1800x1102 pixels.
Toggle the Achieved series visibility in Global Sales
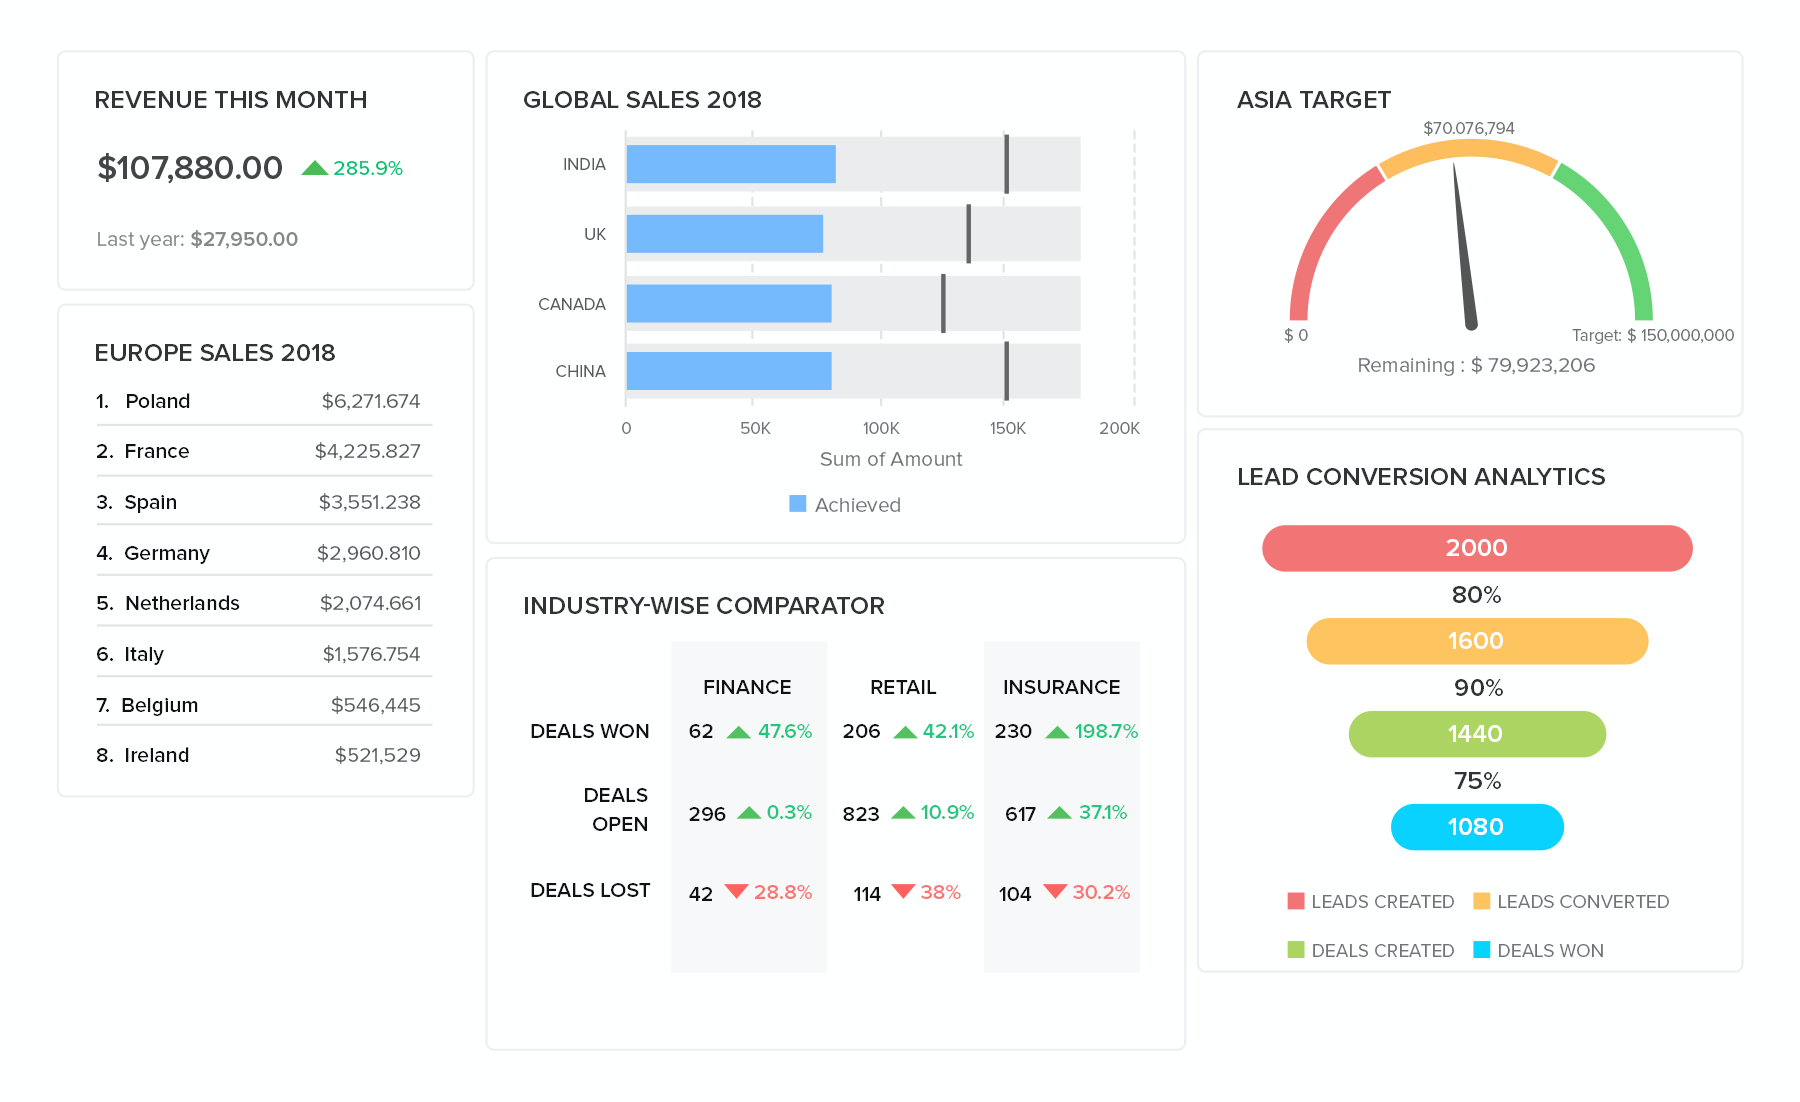(x=797, y=504)
